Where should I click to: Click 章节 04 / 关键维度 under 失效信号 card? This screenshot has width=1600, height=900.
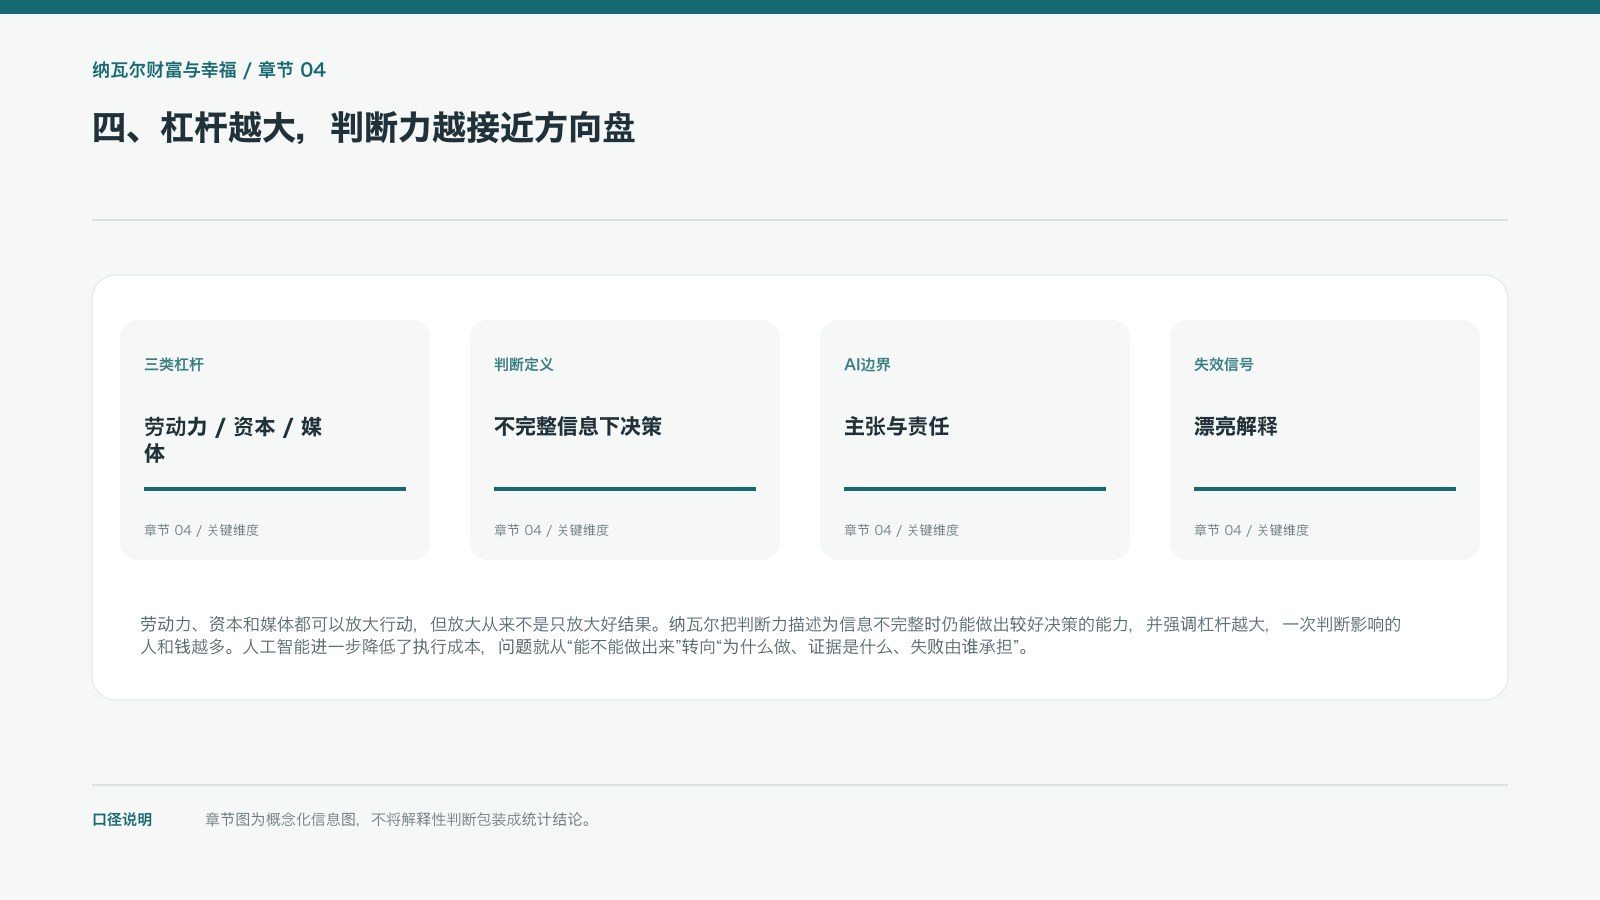coord(1251,530)
